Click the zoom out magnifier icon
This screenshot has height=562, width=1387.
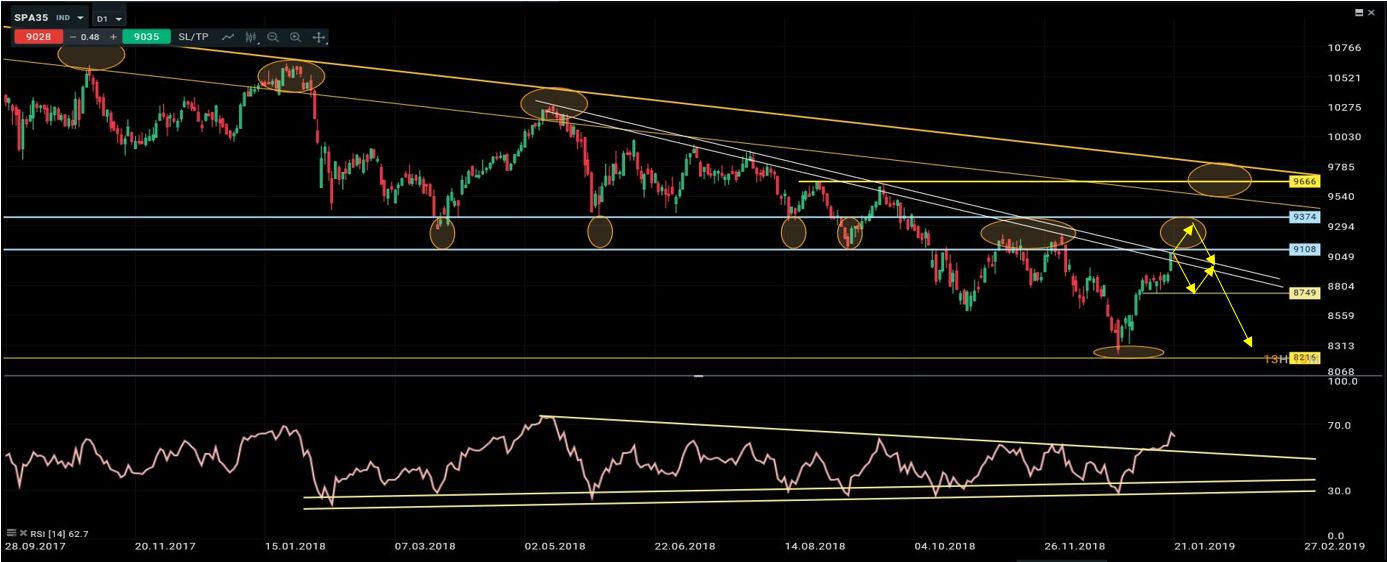tap(273, 37)
